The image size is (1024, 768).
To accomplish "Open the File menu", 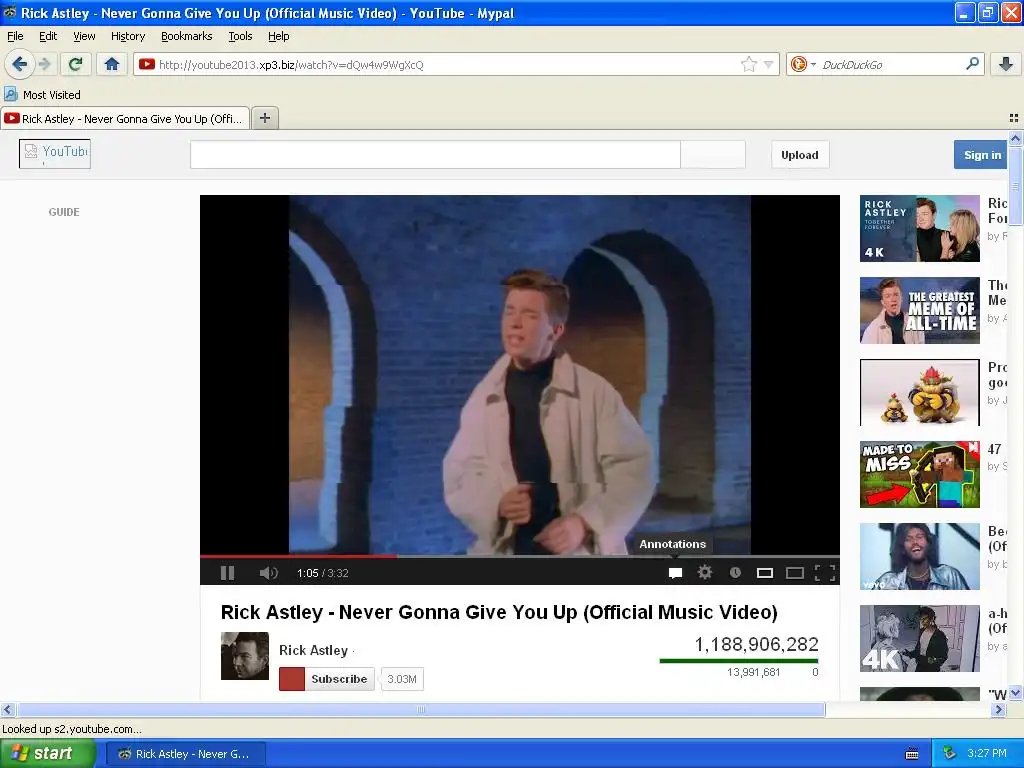I will 15,36.
